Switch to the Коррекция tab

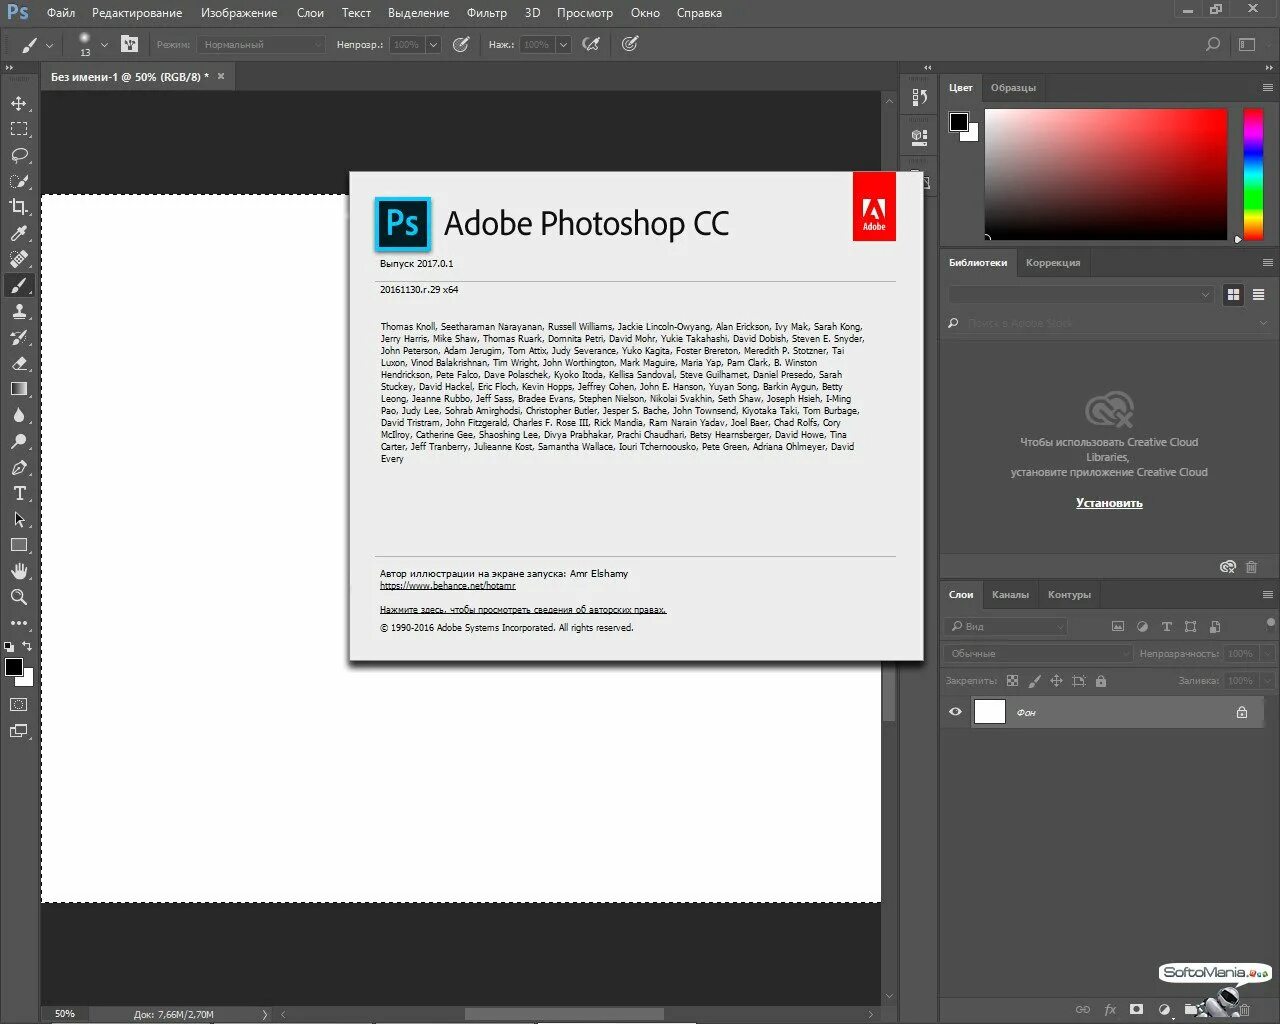pyautogui.click(x=1053, y=262)
